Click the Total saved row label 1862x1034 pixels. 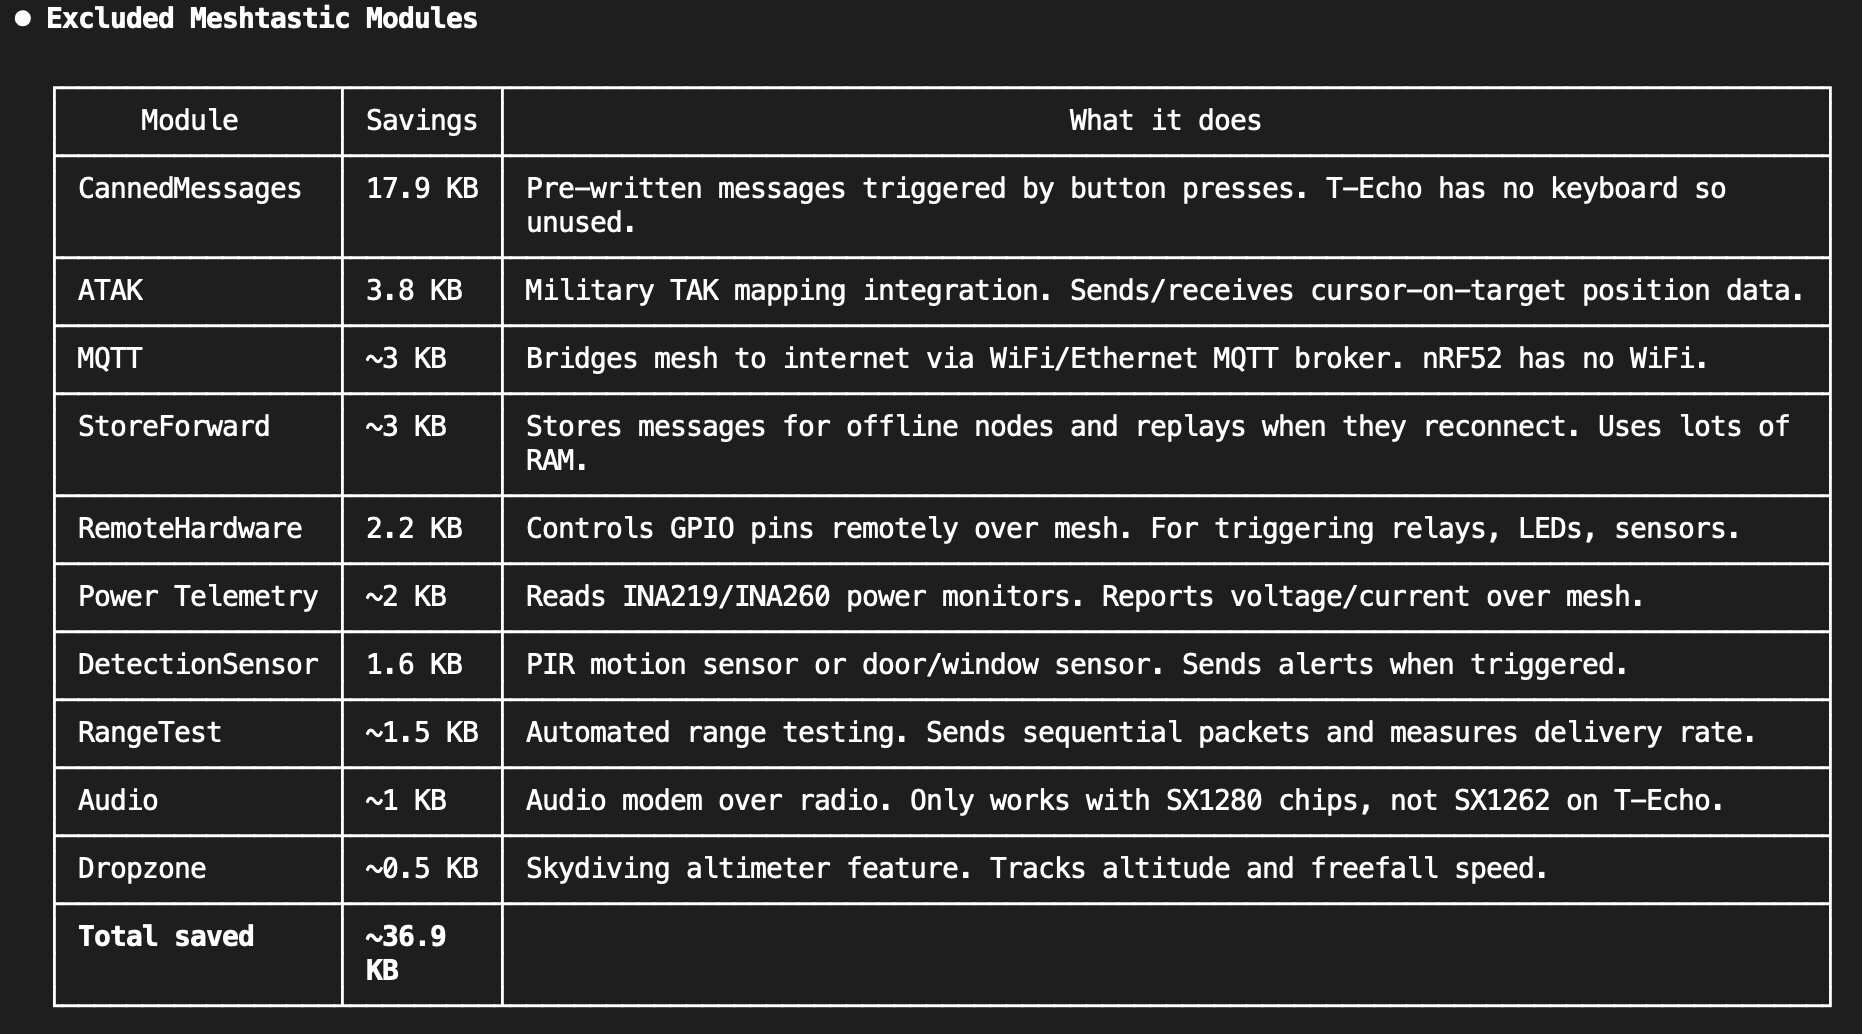tap(165, 937)
